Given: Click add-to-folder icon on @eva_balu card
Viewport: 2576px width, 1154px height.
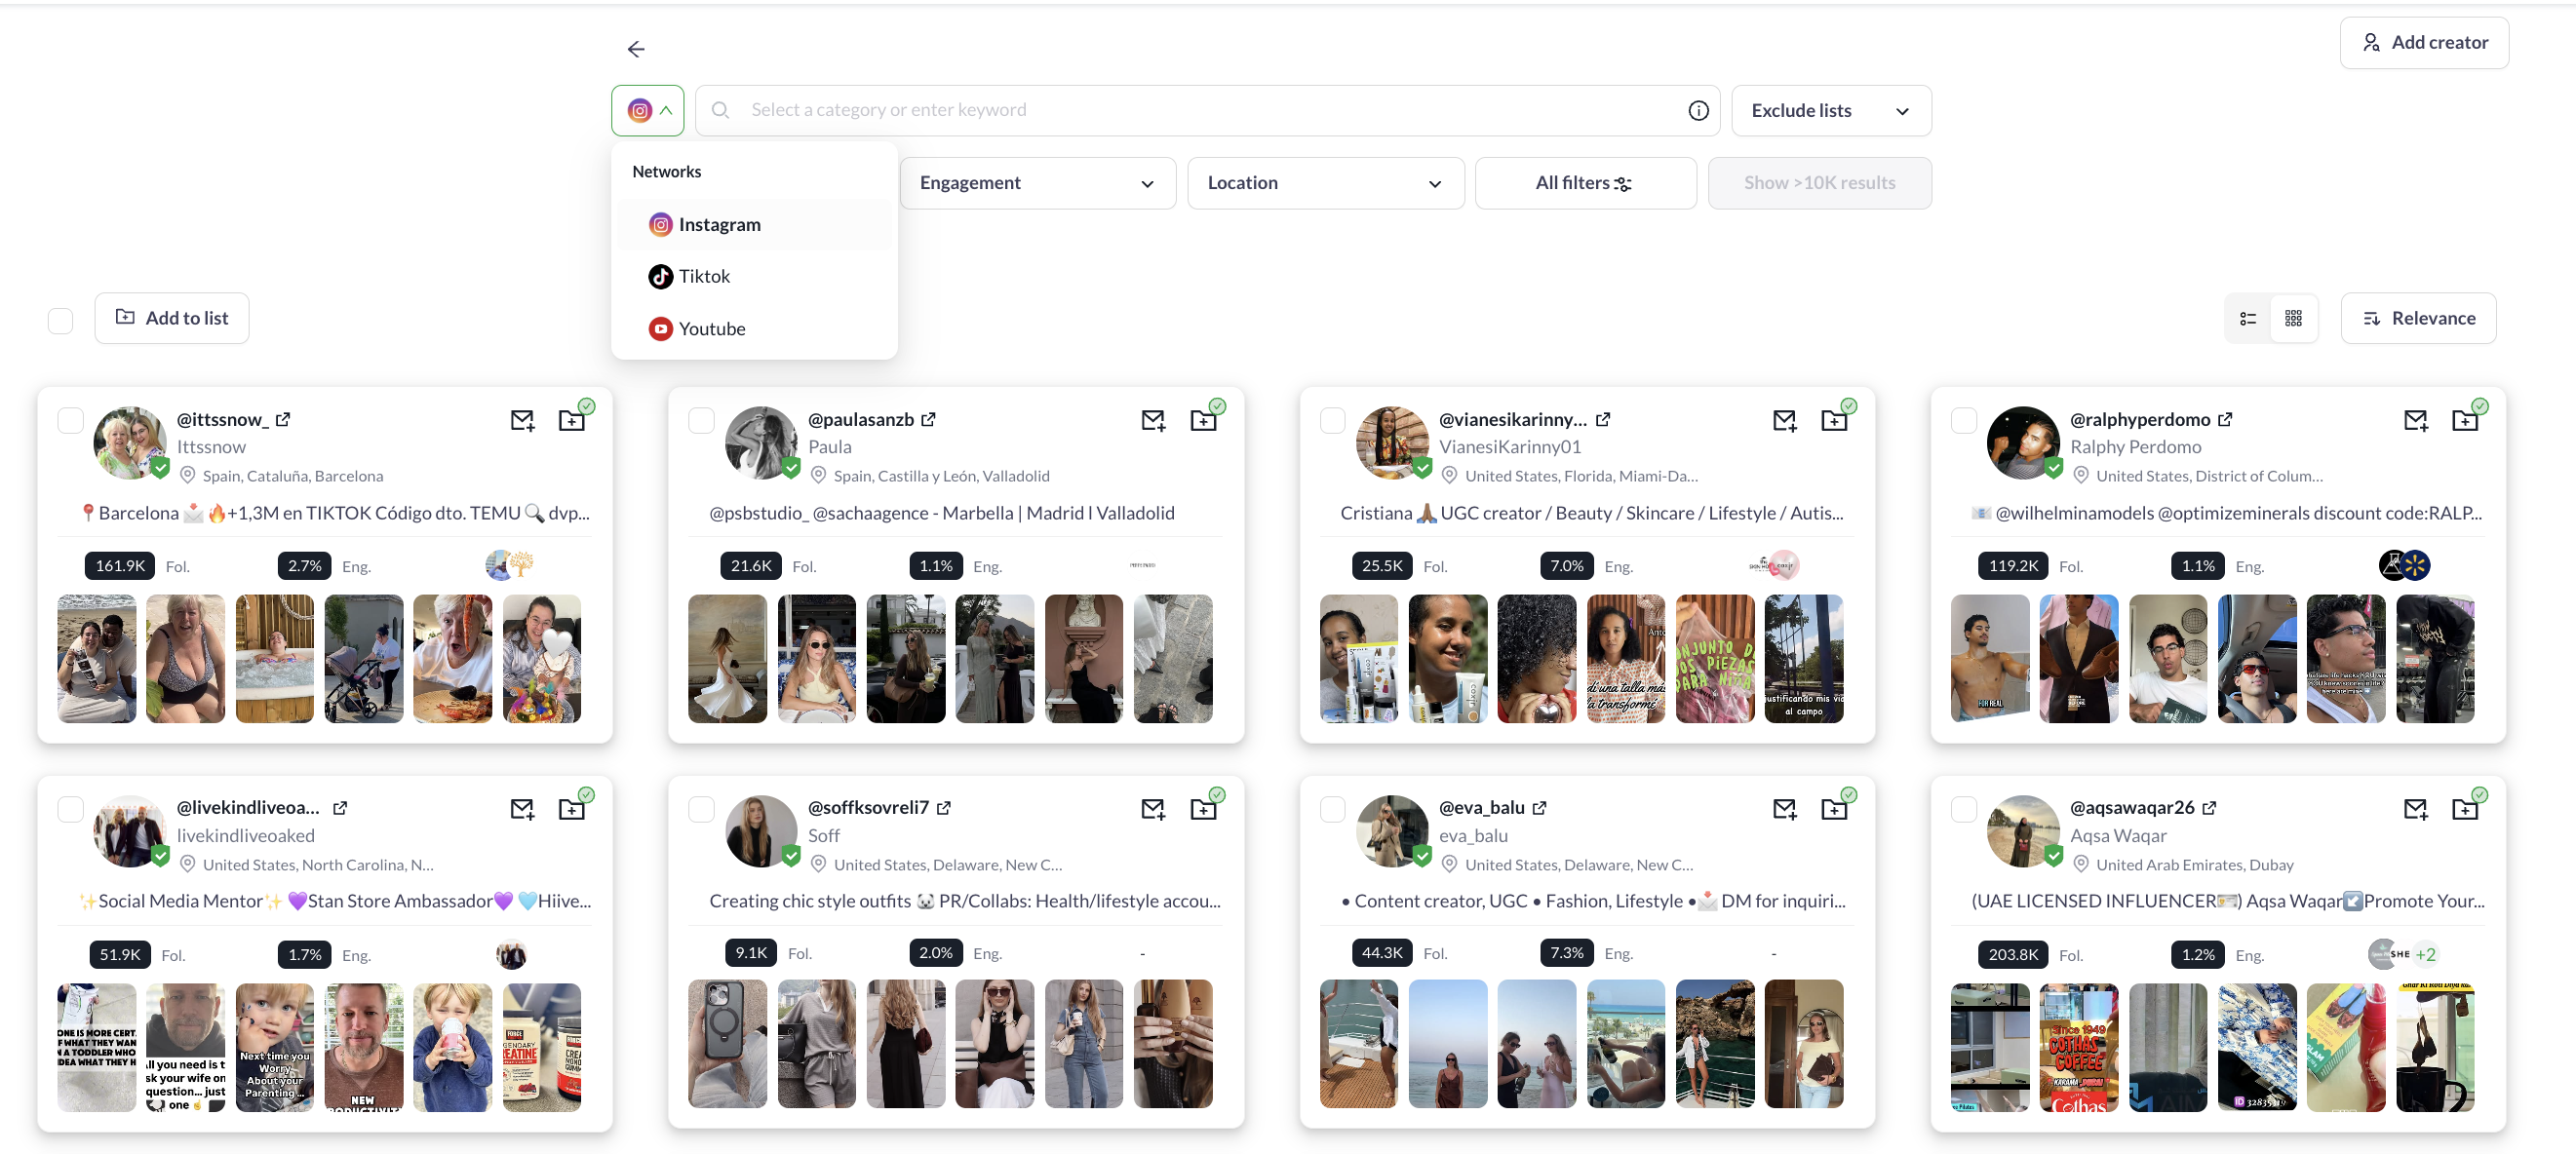Looking at the screenshot, I should (1834, 809).
